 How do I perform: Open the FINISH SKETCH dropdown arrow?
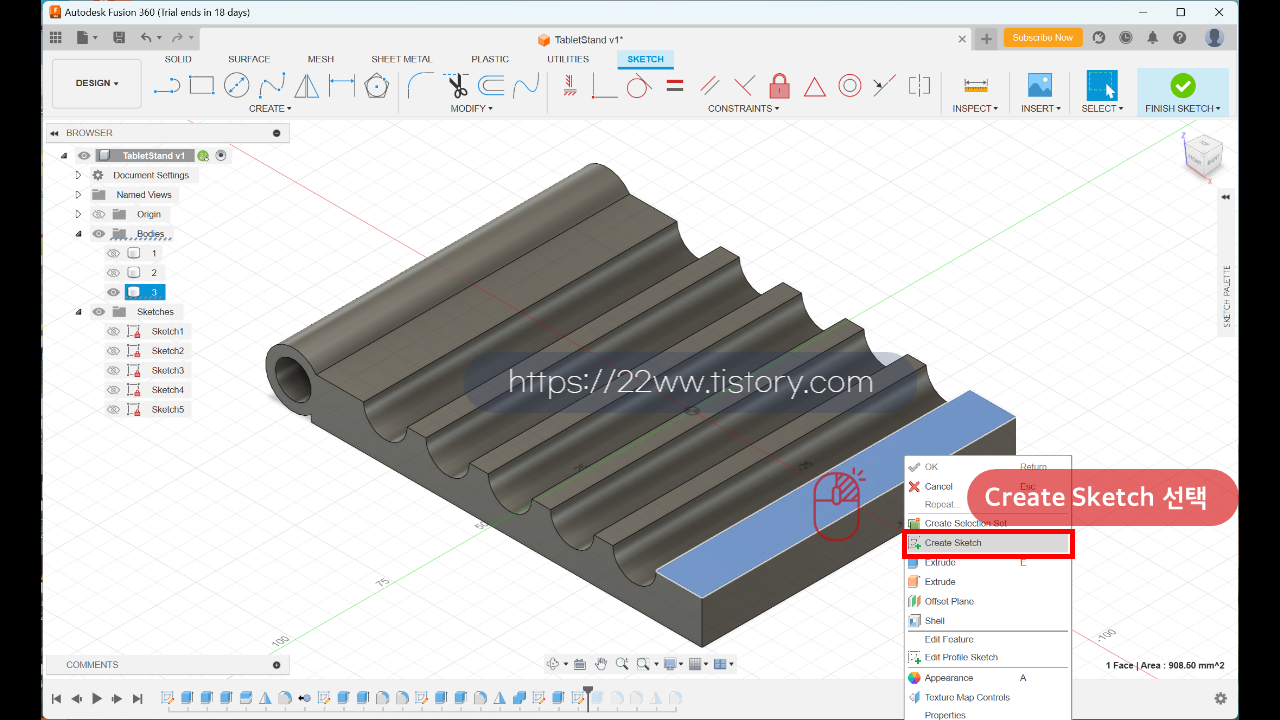click(1217, 108)
